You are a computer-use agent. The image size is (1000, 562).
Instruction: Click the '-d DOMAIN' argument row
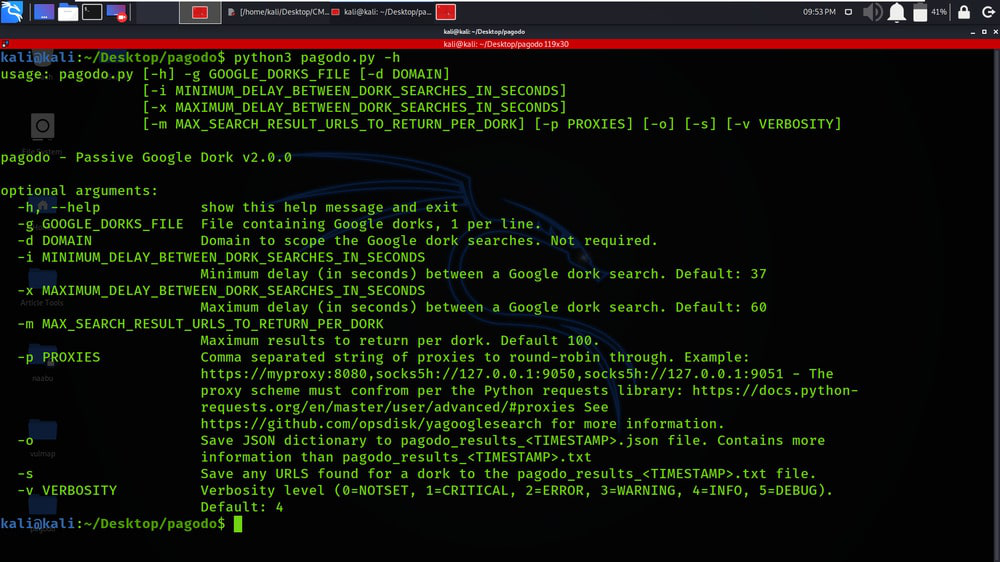pos(337,240)
